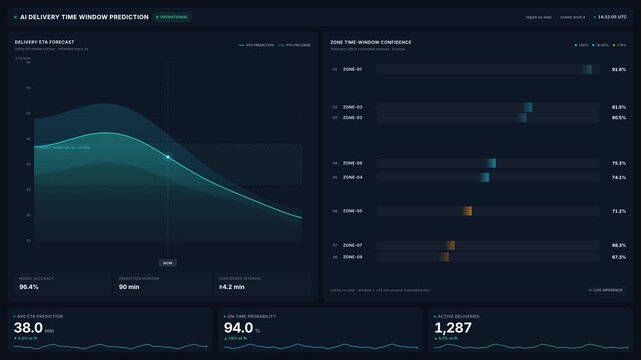641x360 pixels.
Task: Click the Model Accuracy 96.4% stat card
Action: tap(62, 284)
